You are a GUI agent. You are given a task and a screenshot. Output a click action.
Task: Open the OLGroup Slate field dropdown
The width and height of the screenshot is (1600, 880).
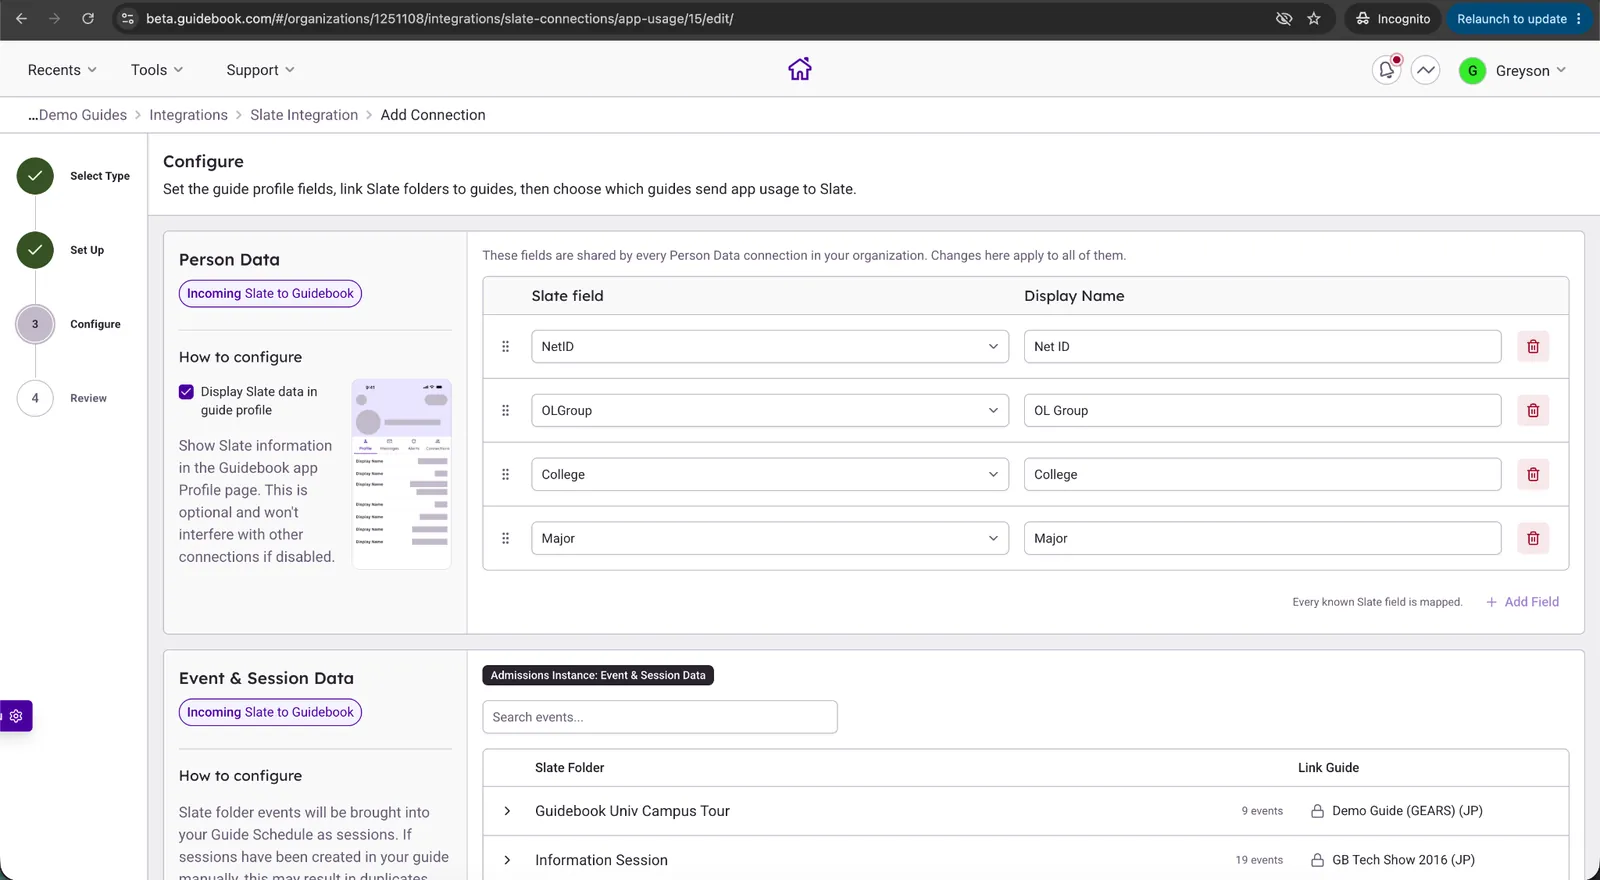coord(770,410)
